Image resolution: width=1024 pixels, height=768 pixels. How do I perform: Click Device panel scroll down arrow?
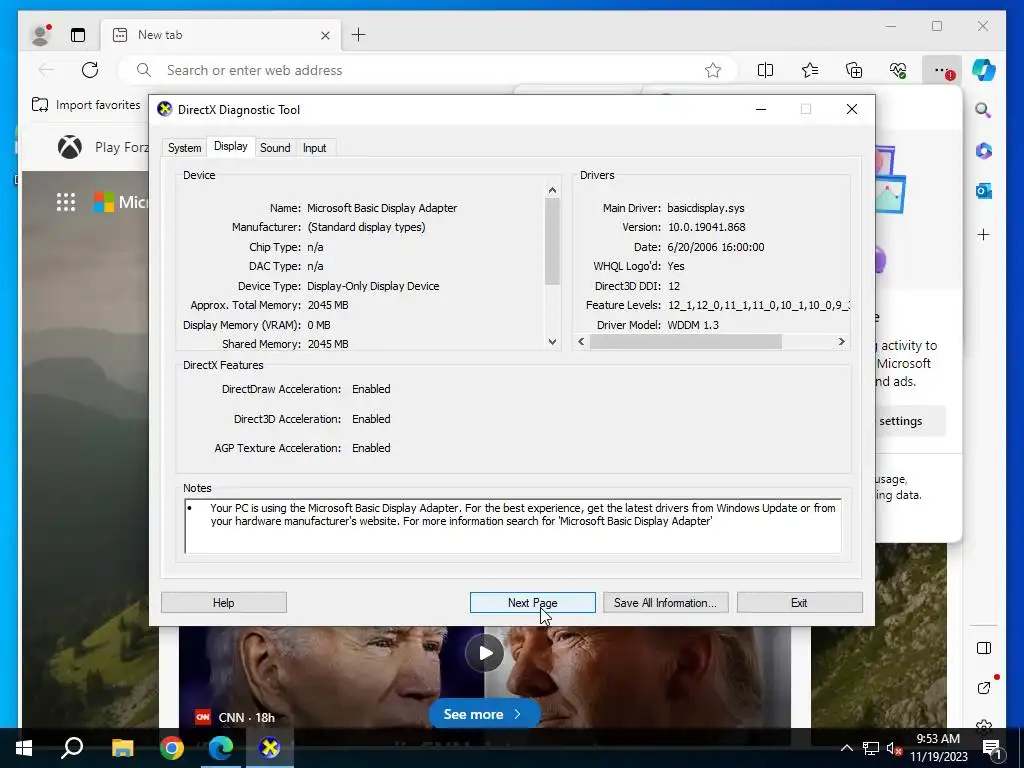pos(552,342)
